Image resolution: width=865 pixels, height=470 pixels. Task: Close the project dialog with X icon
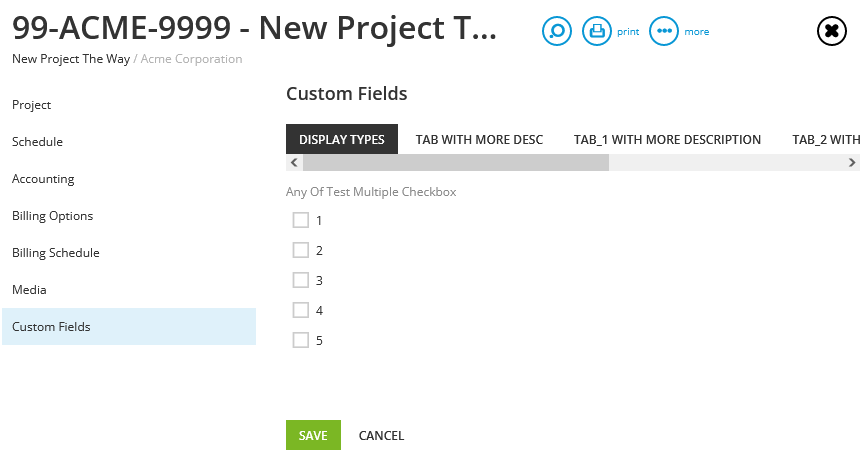pyautogui.click(x=831, y=31)
